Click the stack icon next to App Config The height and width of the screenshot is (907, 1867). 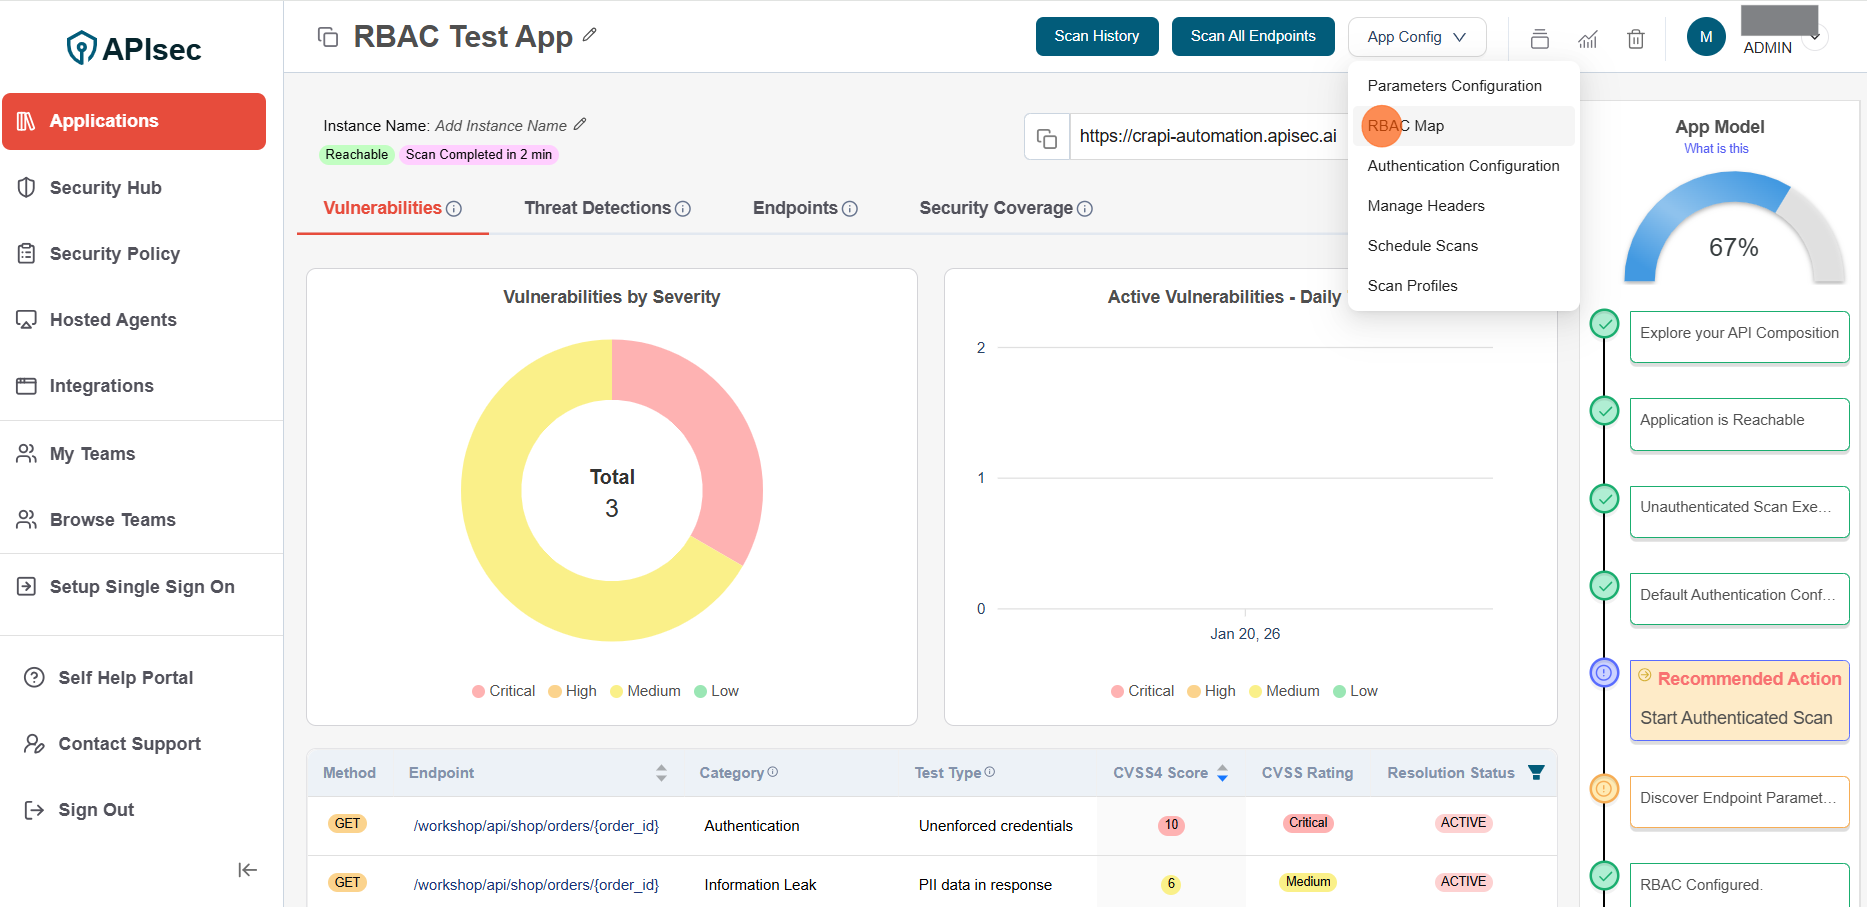1540,39
